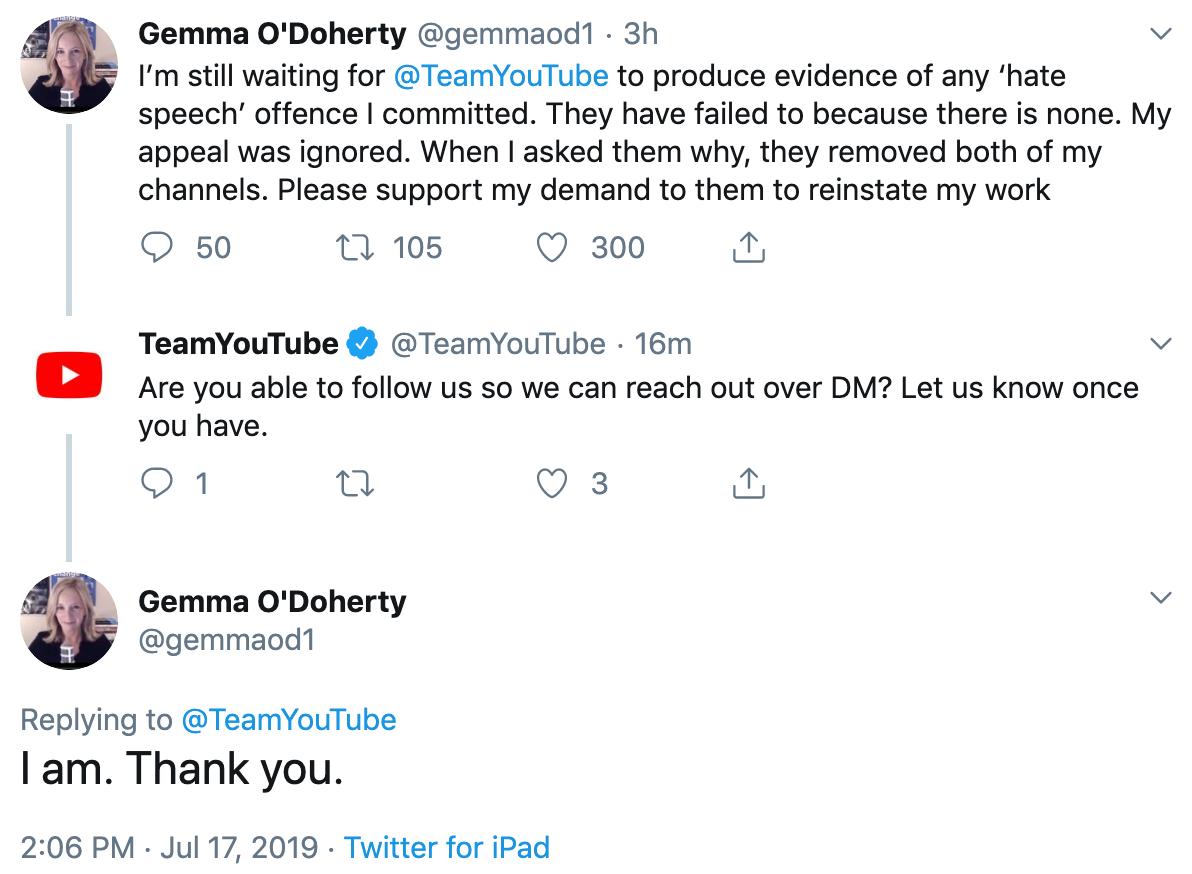Reply to Gemma O'Doherty's first tweet
This screenshot has width=1192, height=874.
coord(155,248)
